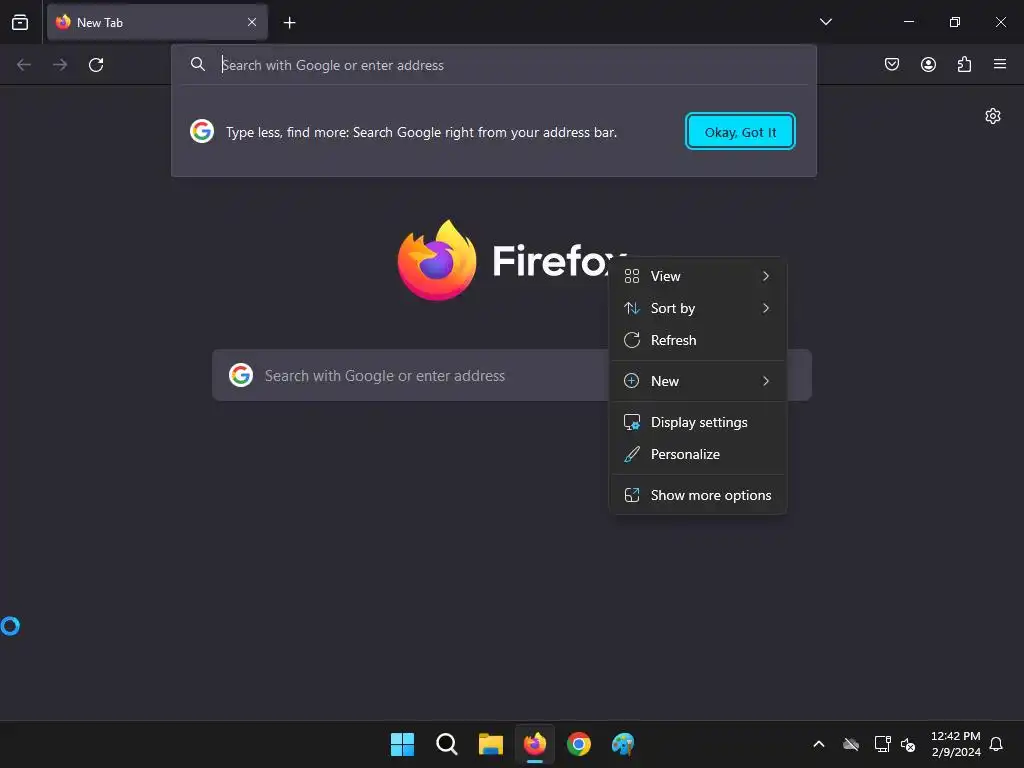Close the New Tab tab
Viewport: 1024px width, 768px height.
pyautogui.click(x=252, y=22)
